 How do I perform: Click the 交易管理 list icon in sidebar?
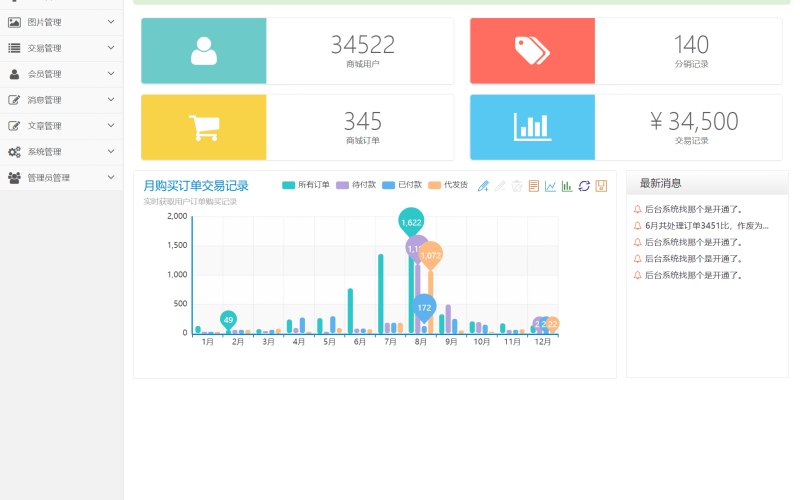tap(14, 48)
